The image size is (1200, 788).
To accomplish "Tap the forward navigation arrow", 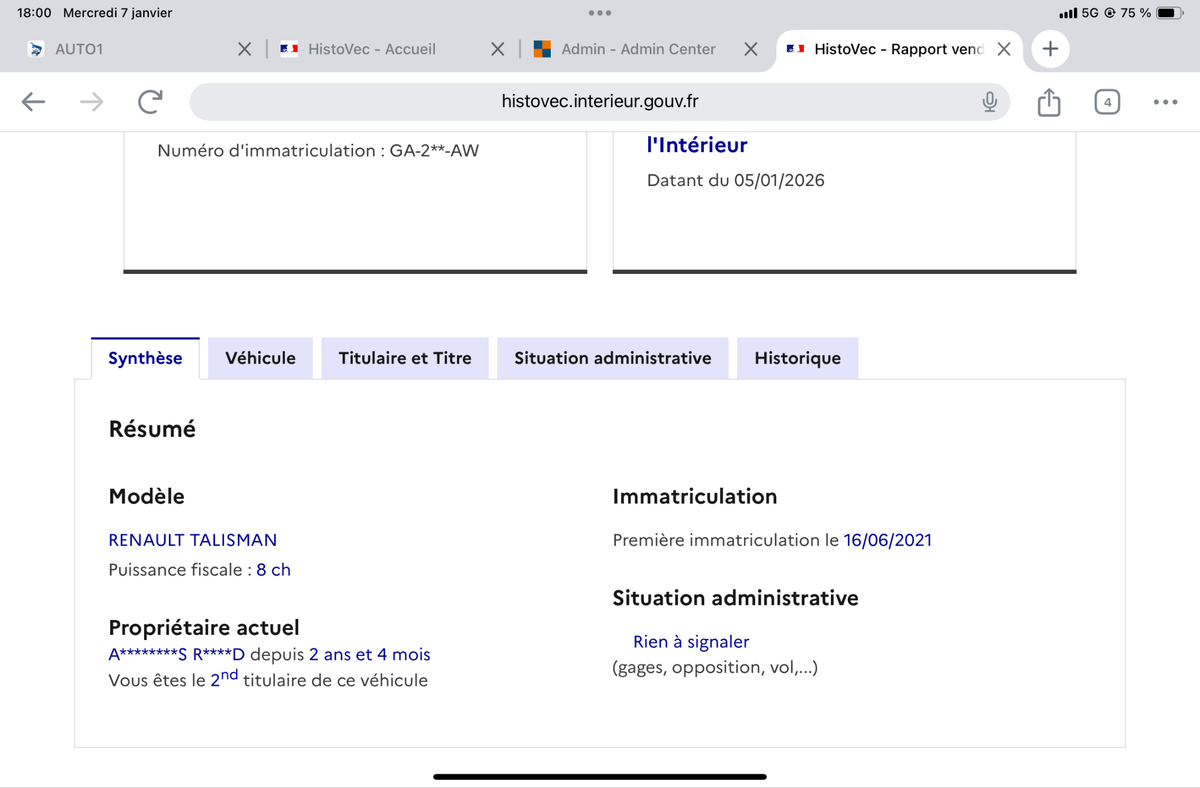I will 92,101.
